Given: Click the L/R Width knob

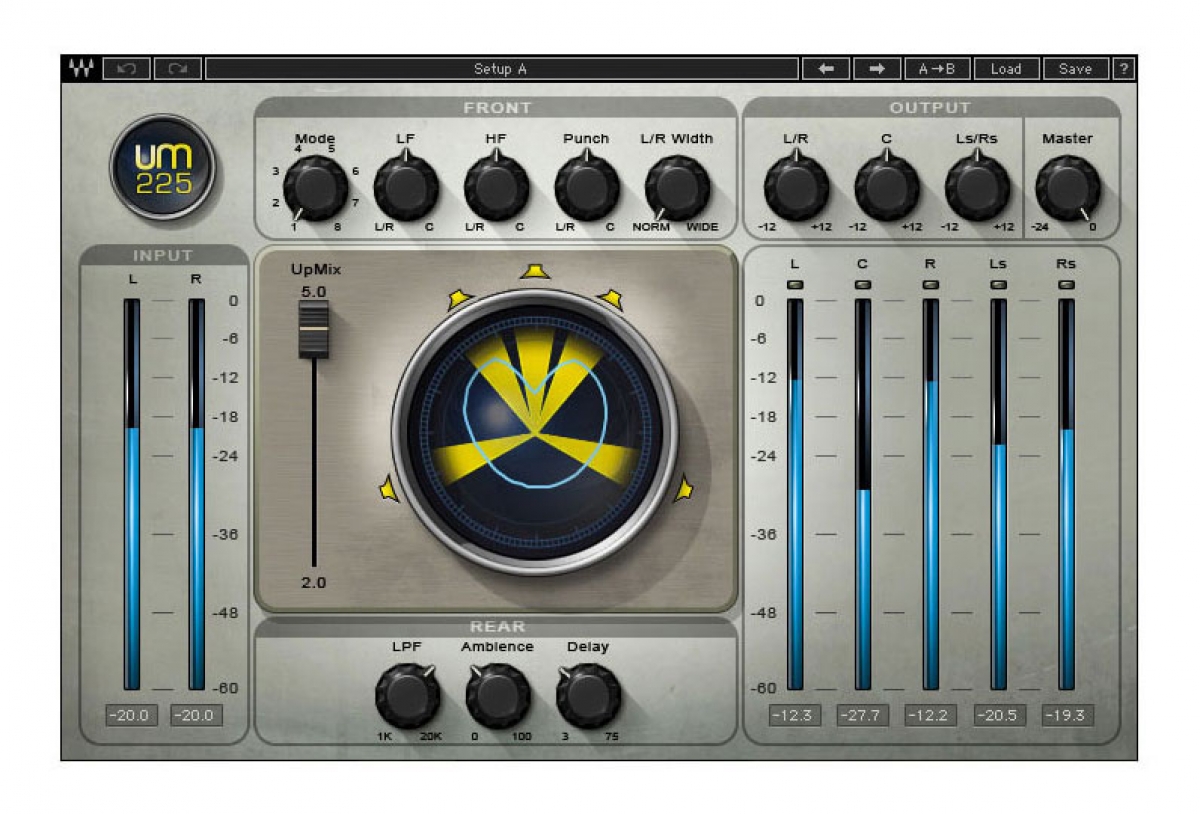Looking at the screenshot, I should coord(678,188).
